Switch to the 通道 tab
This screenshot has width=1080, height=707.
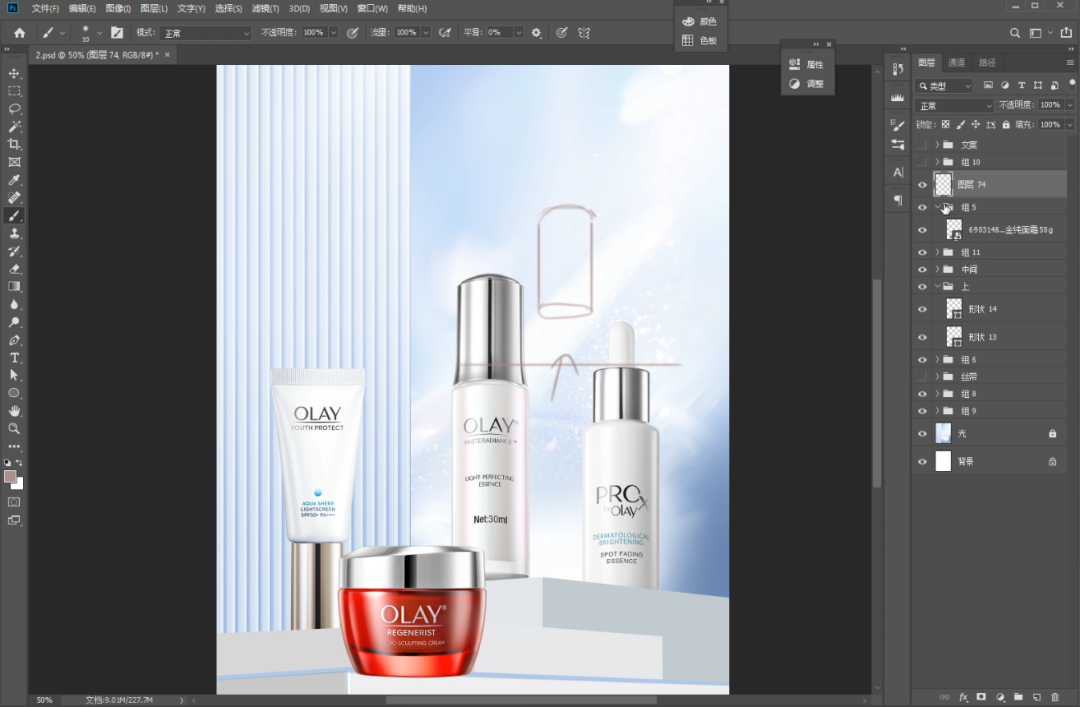point(956,63)
